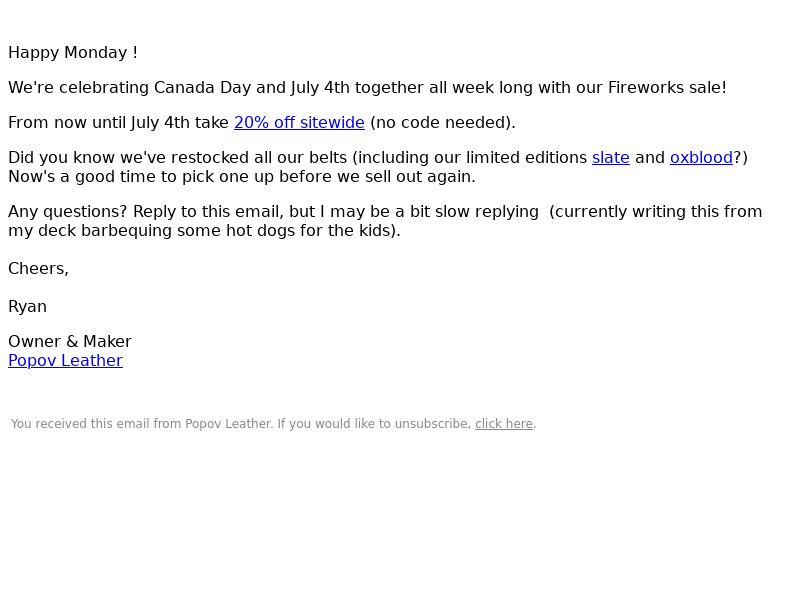Click 'From now until July 4th take' text

point(118,123)
